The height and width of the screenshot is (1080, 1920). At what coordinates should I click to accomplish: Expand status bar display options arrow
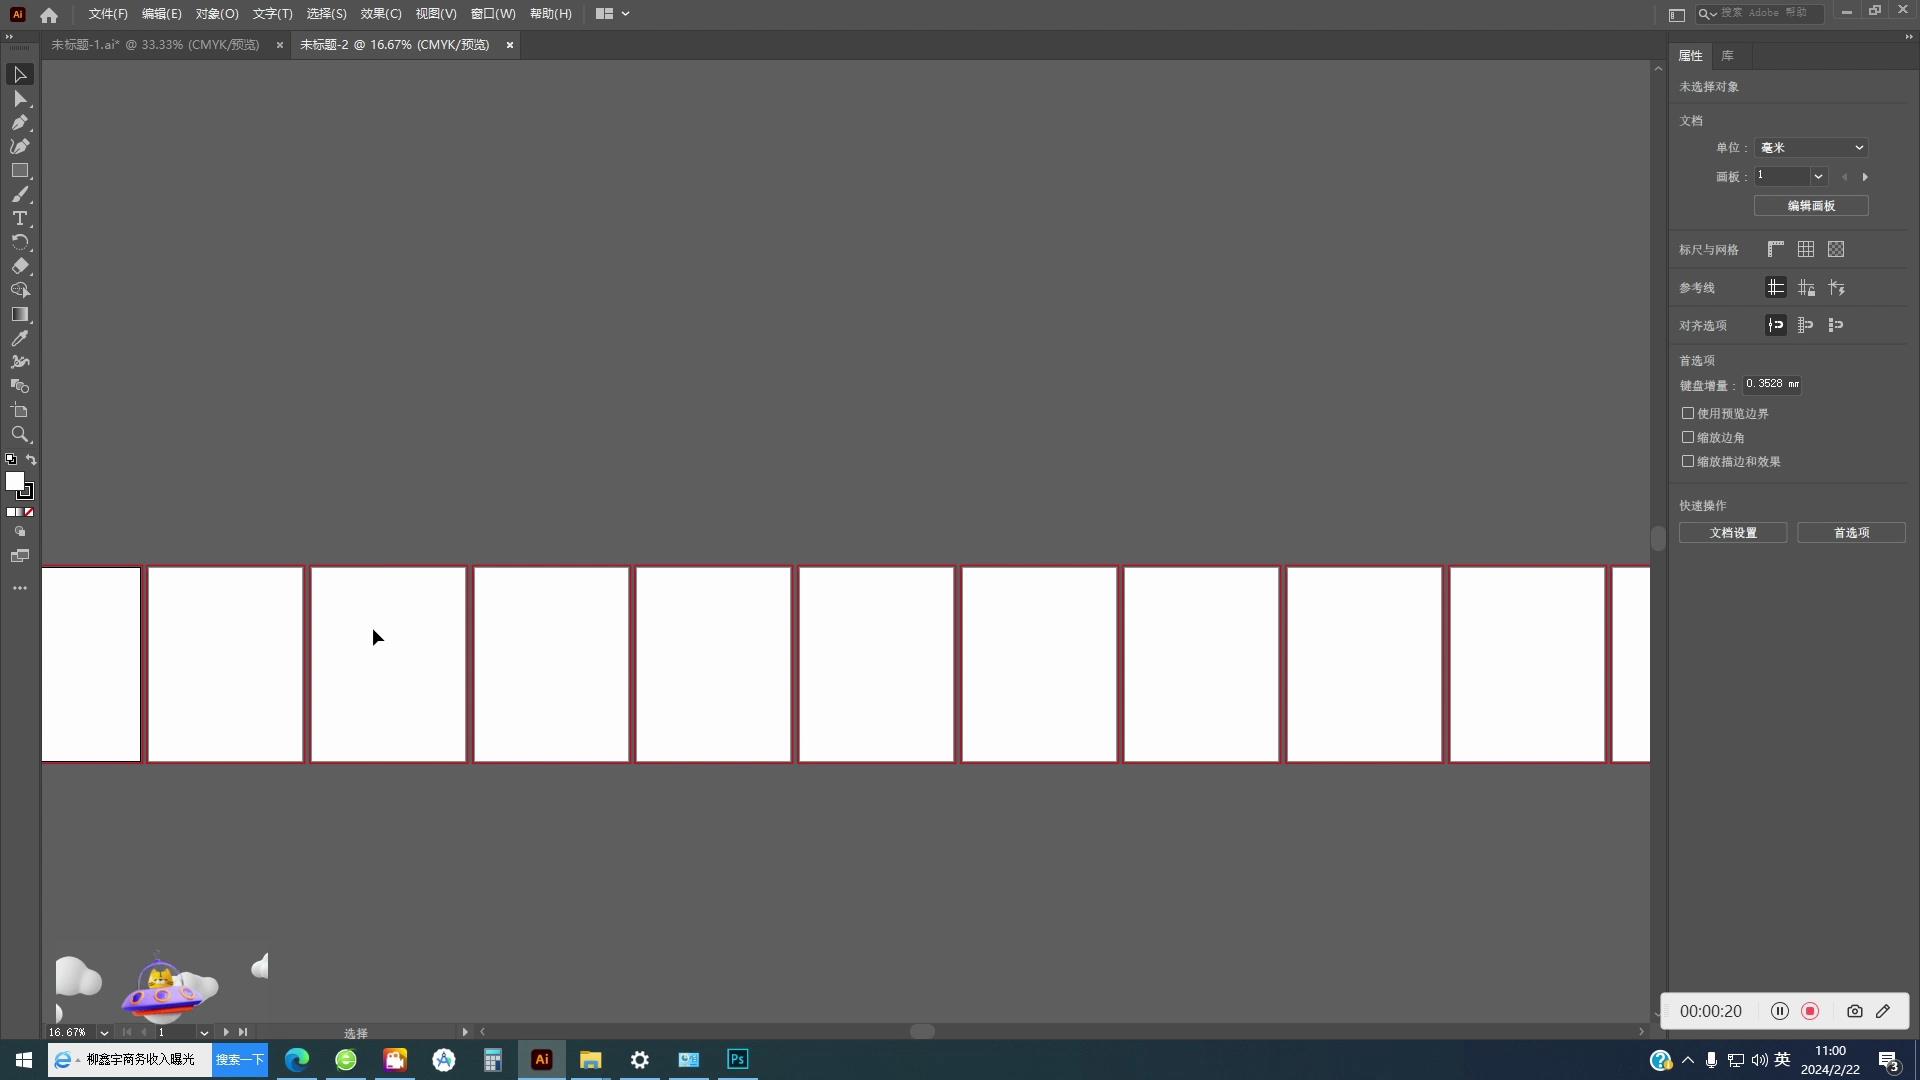465,1032
